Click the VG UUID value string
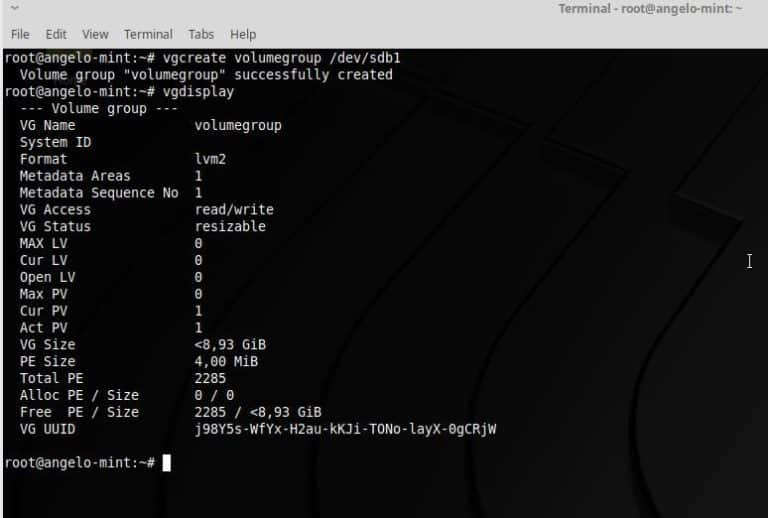768x518 pixels. (345, 429)
